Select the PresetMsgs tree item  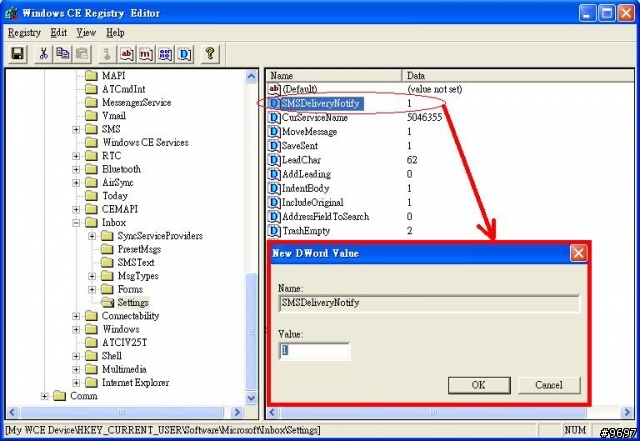[x=139, y=249]
